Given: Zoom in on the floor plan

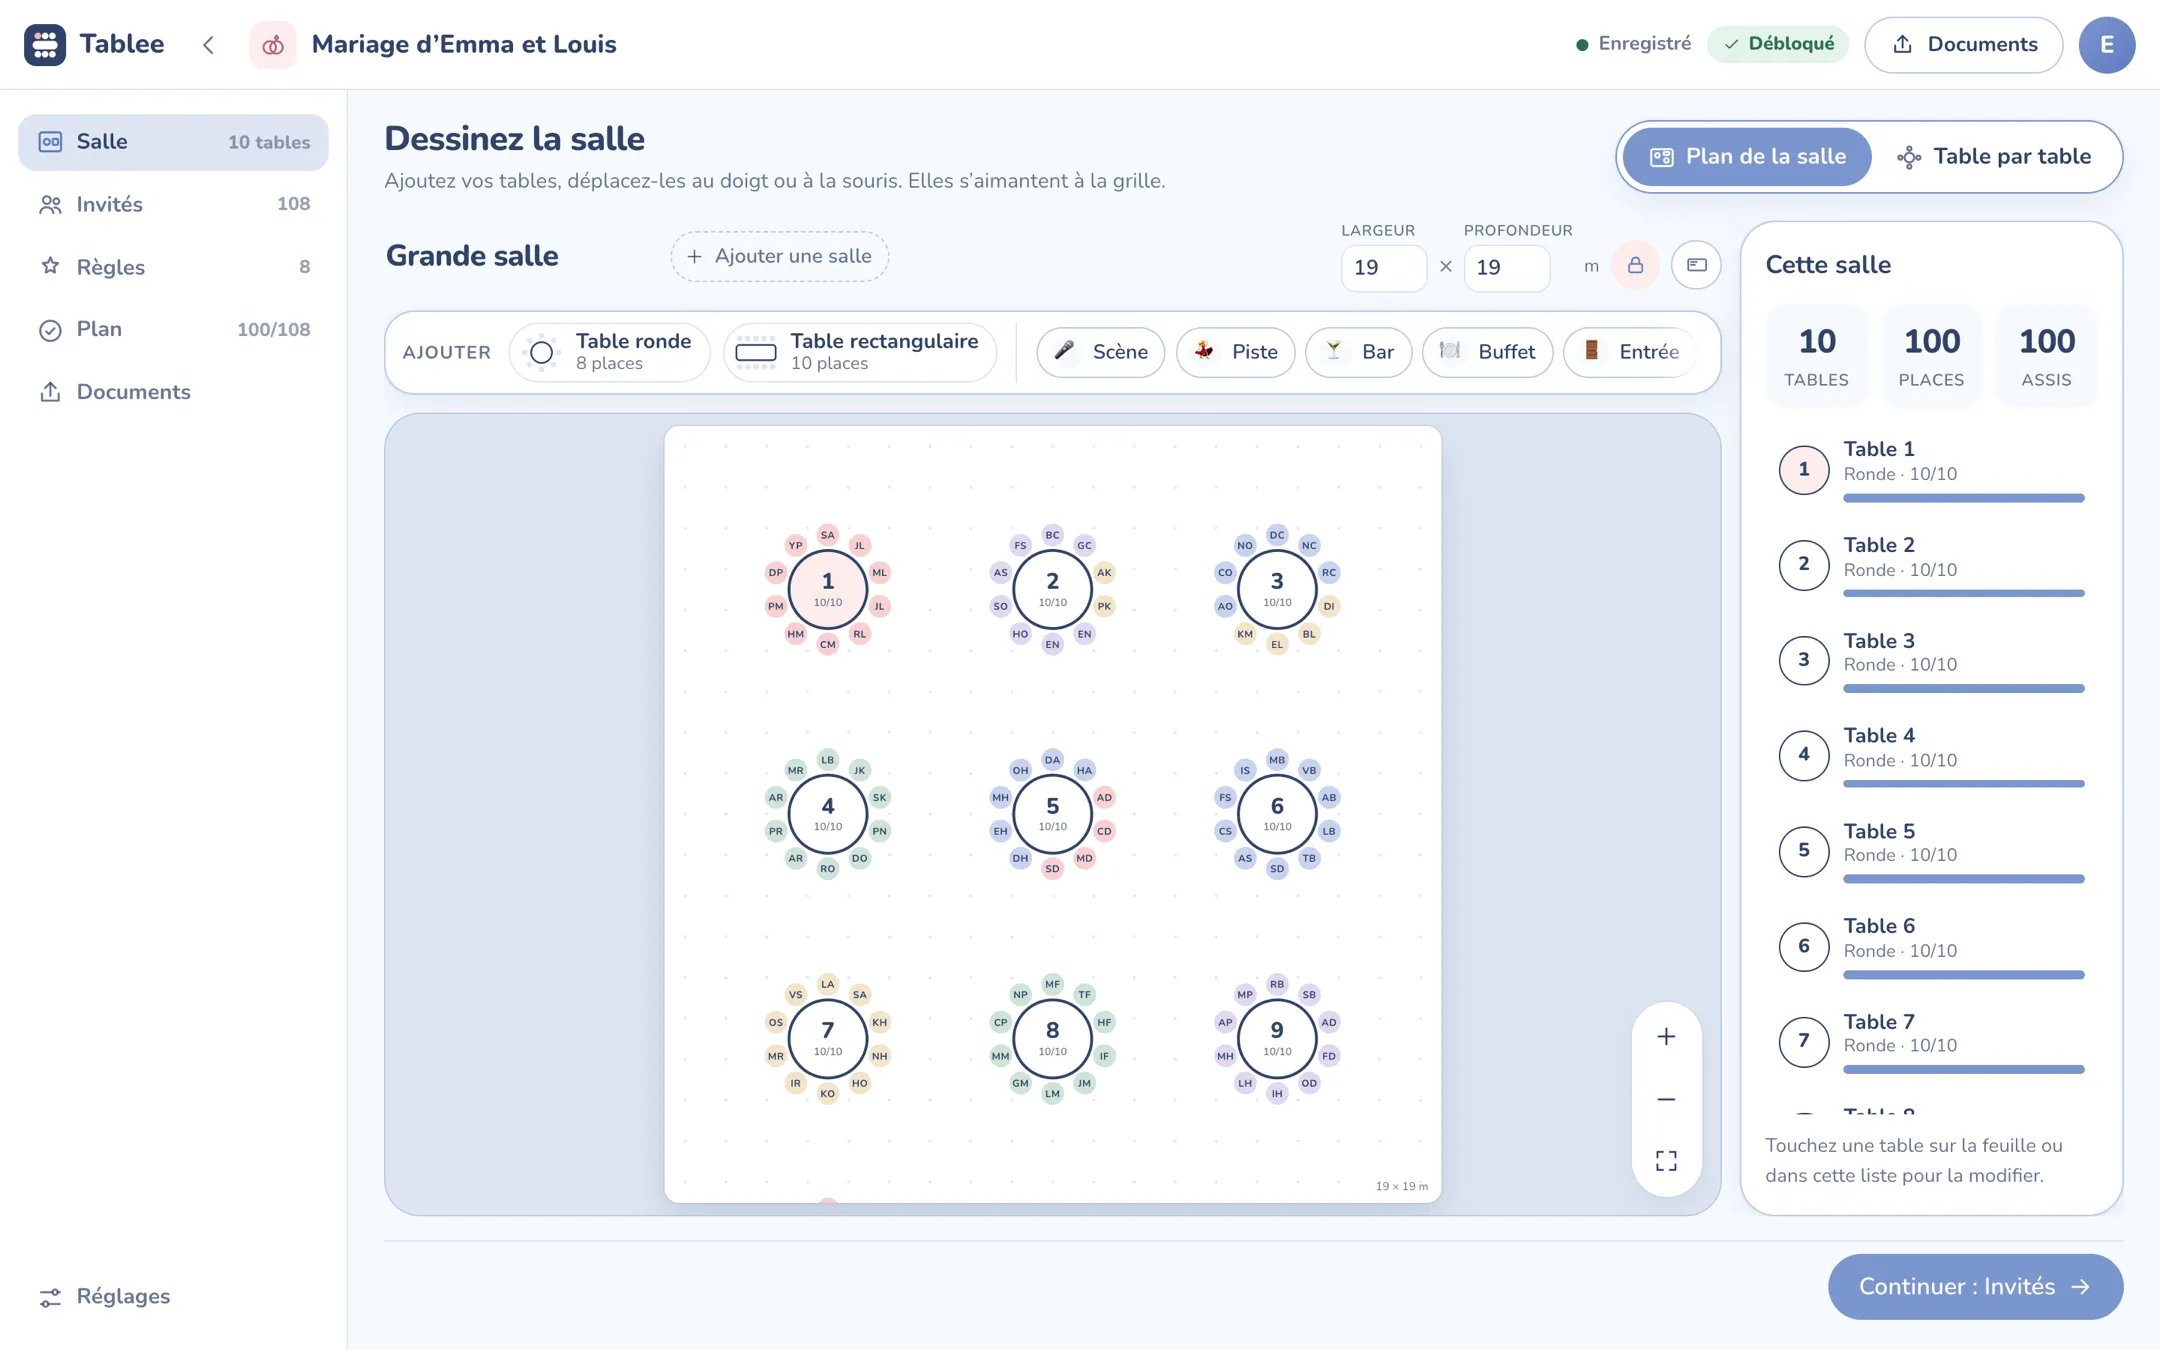Looking at the screenshot, I should (x=1666, y=1037).
